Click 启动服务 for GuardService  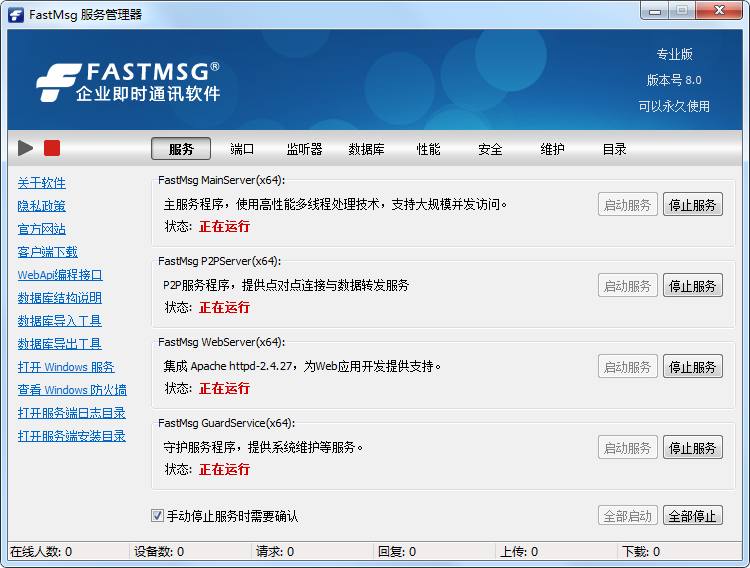click(628, 447)
